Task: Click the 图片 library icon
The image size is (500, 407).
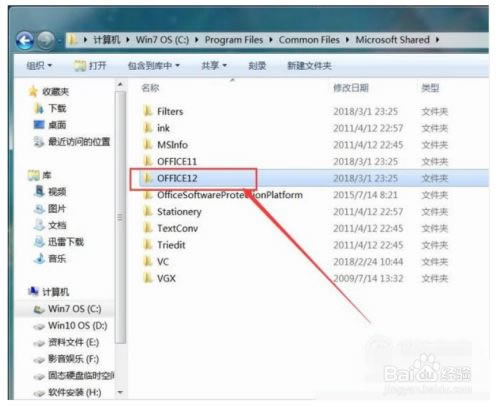Action: click(x=39, y=209)
